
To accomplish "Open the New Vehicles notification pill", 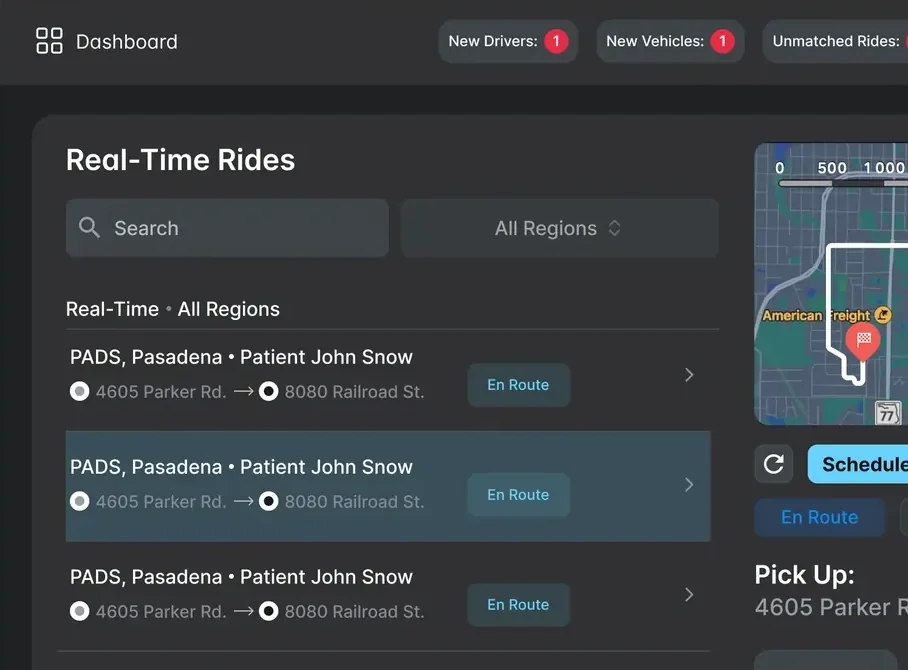I will [670, 41].
